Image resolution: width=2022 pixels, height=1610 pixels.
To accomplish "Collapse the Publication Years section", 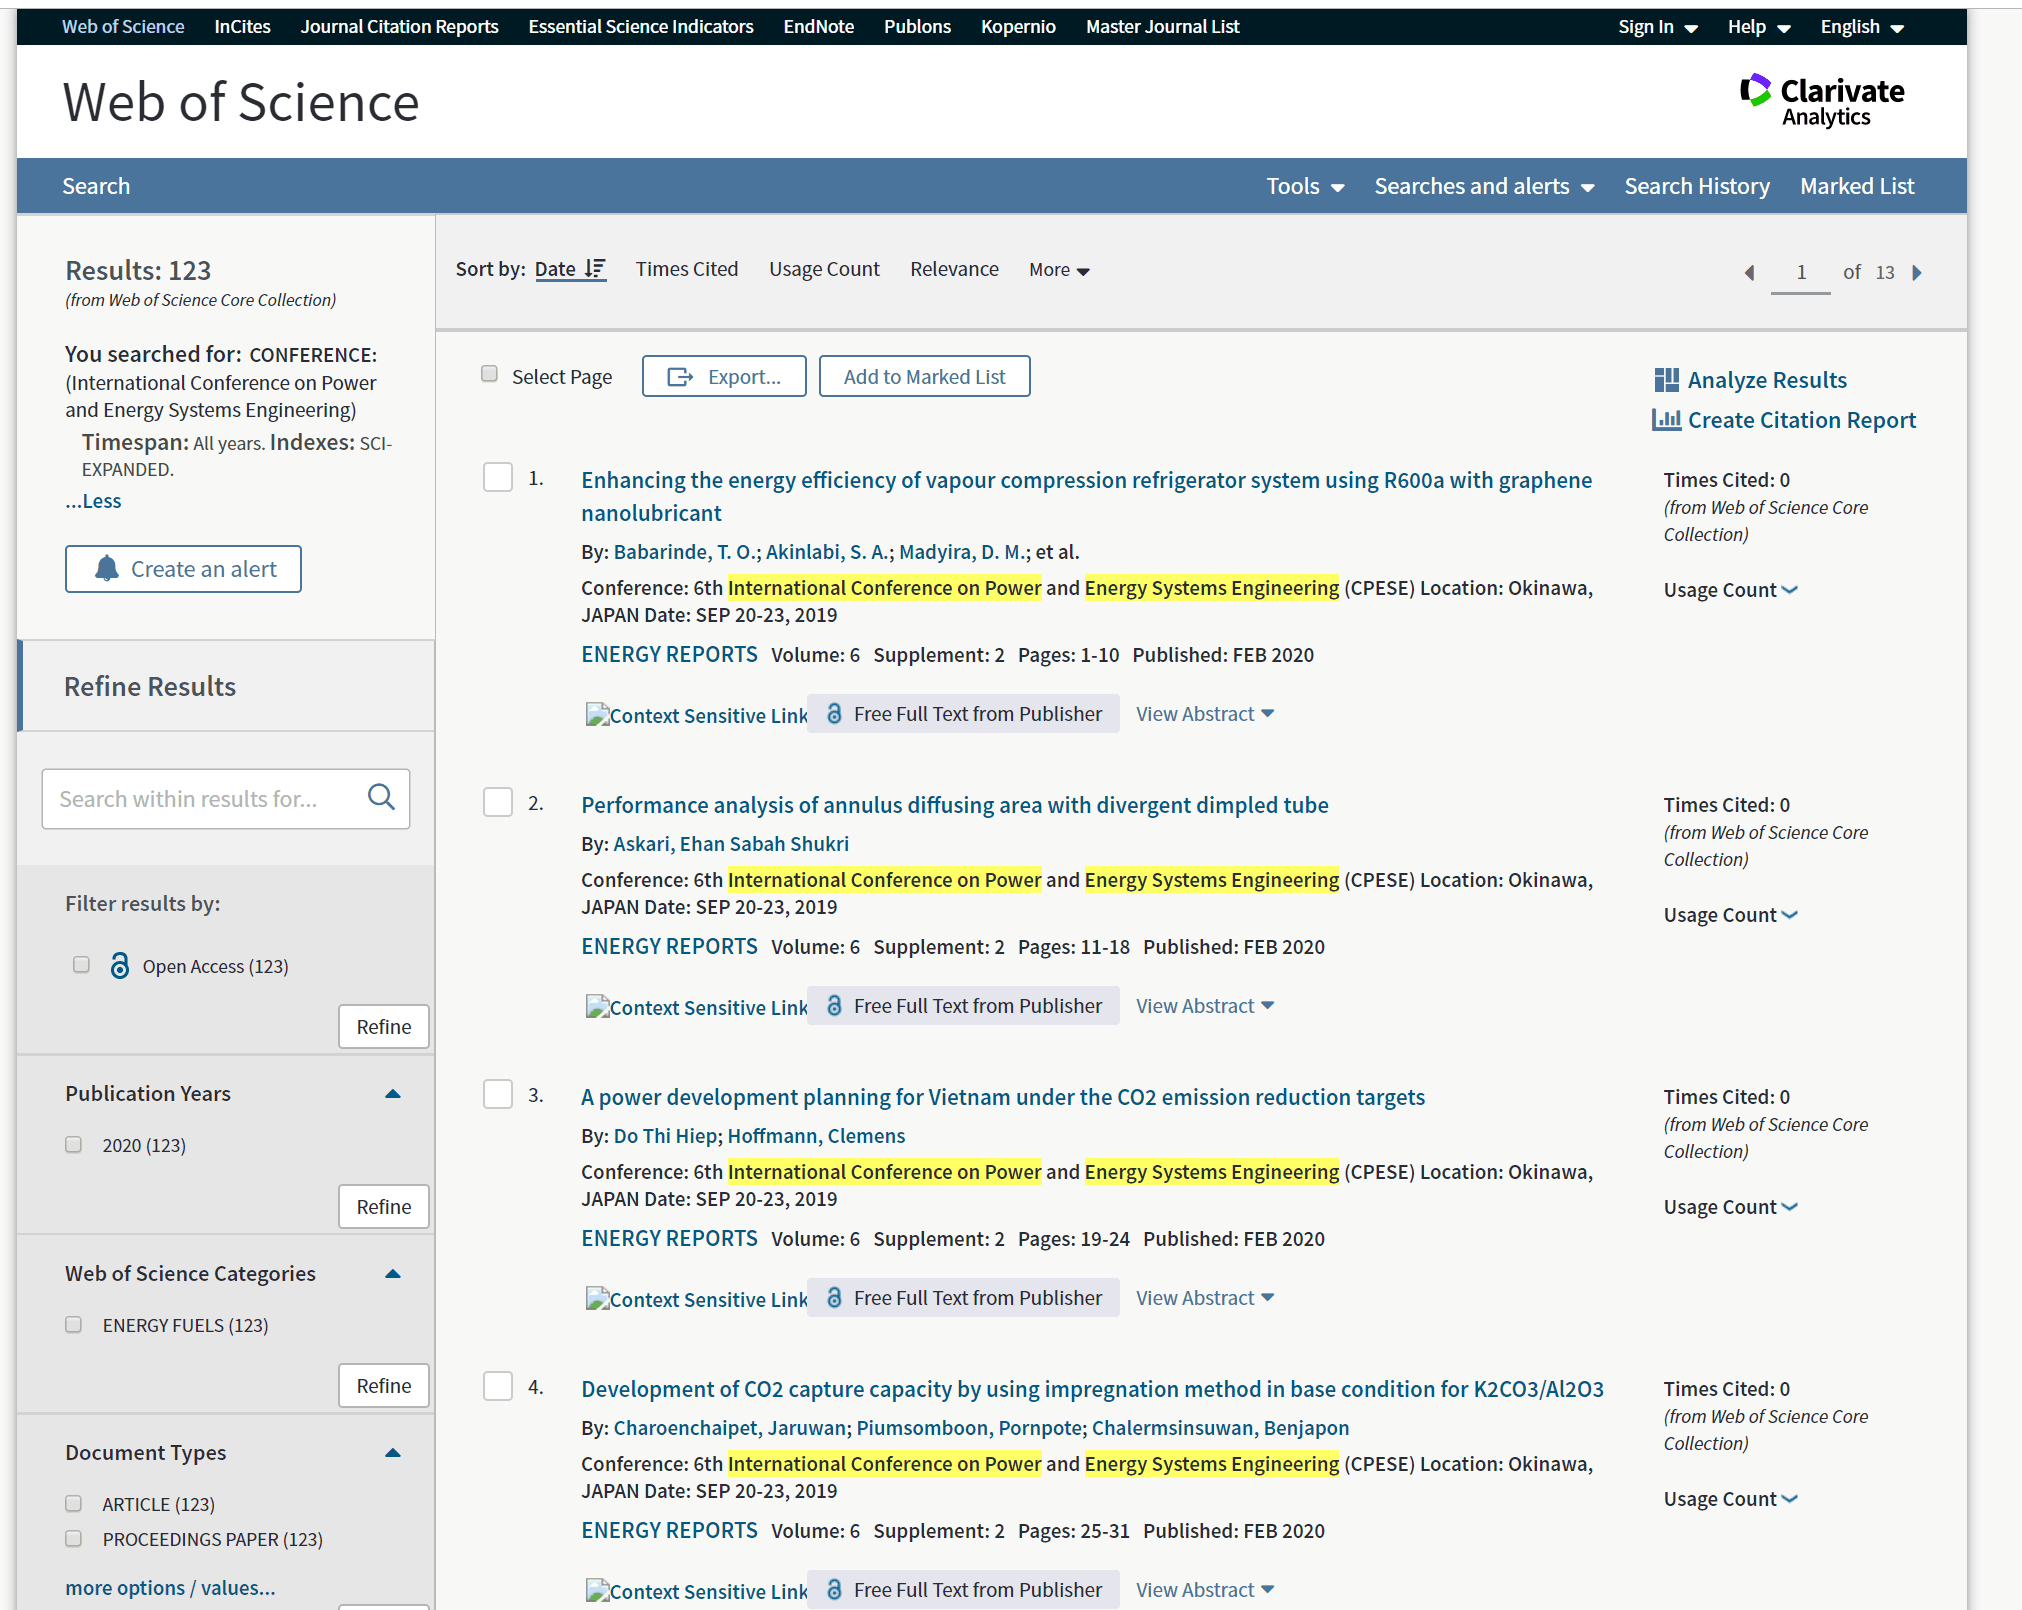I will 393,1094.
